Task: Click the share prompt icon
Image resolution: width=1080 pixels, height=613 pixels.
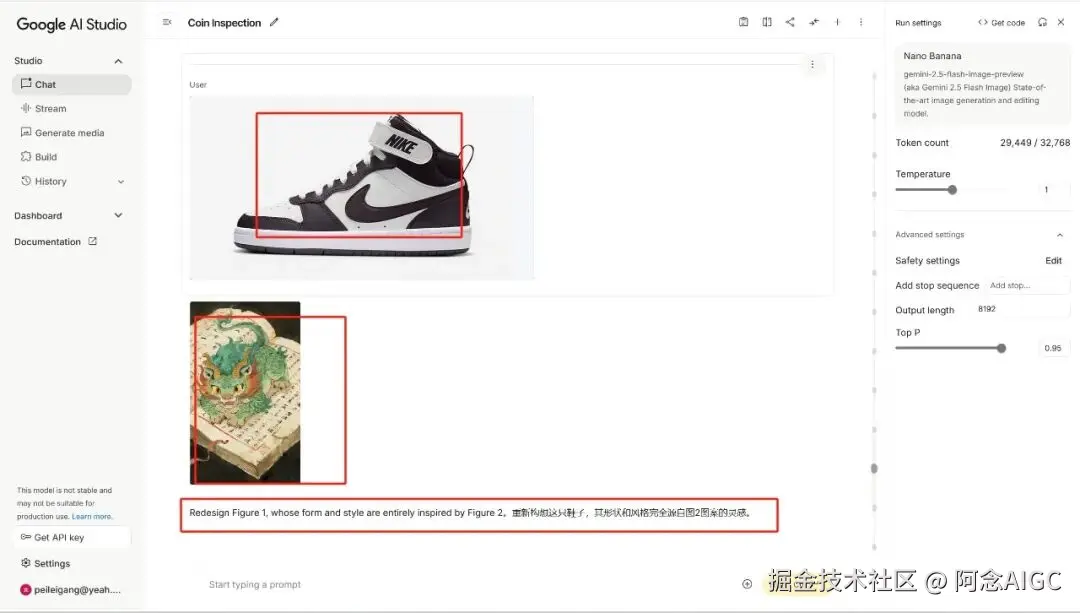Action: (x=790, y=22)
